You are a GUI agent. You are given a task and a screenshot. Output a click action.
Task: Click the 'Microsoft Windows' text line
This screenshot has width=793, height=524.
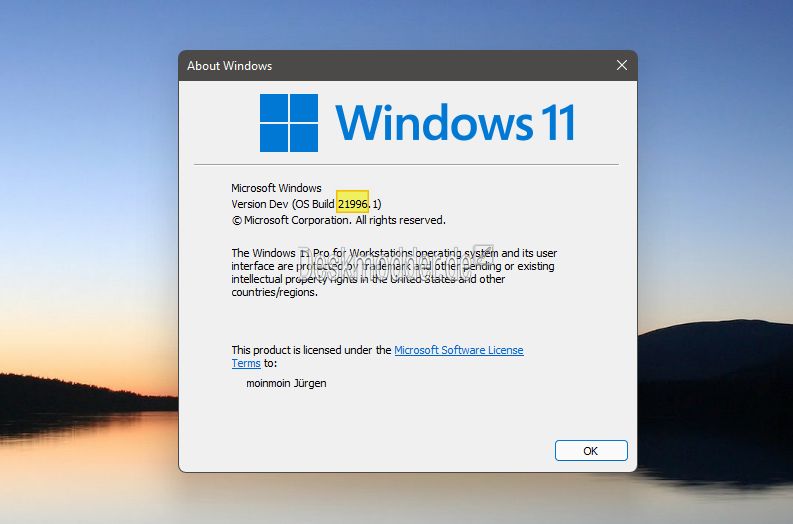(x=276, y=188)
